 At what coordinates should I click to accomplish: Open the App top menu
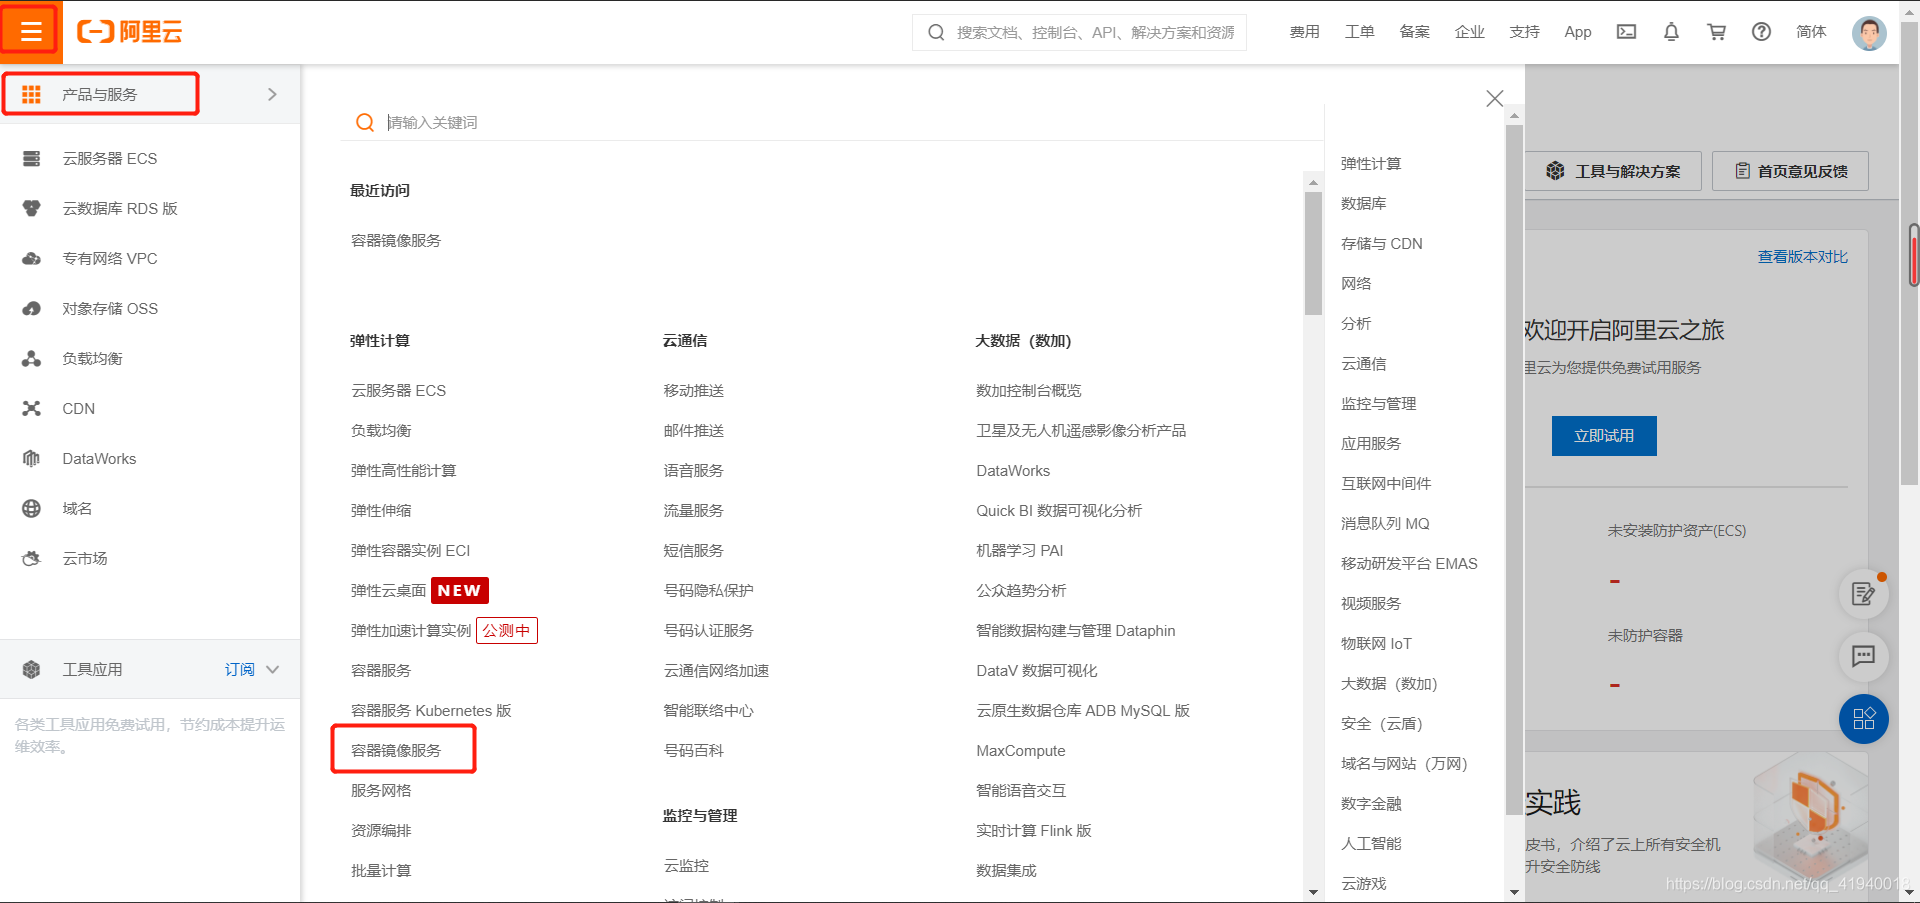(x=1578, y=32)
